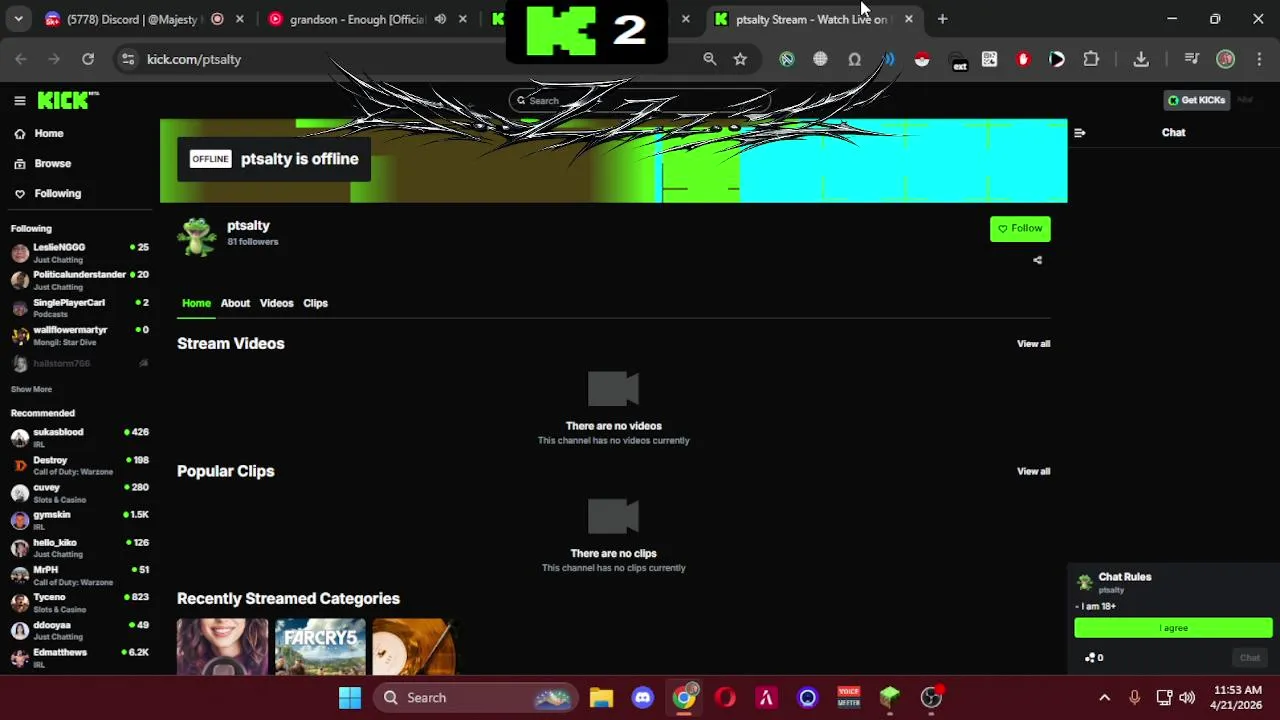Expand the Following list with Show More

tap(31, 389)
